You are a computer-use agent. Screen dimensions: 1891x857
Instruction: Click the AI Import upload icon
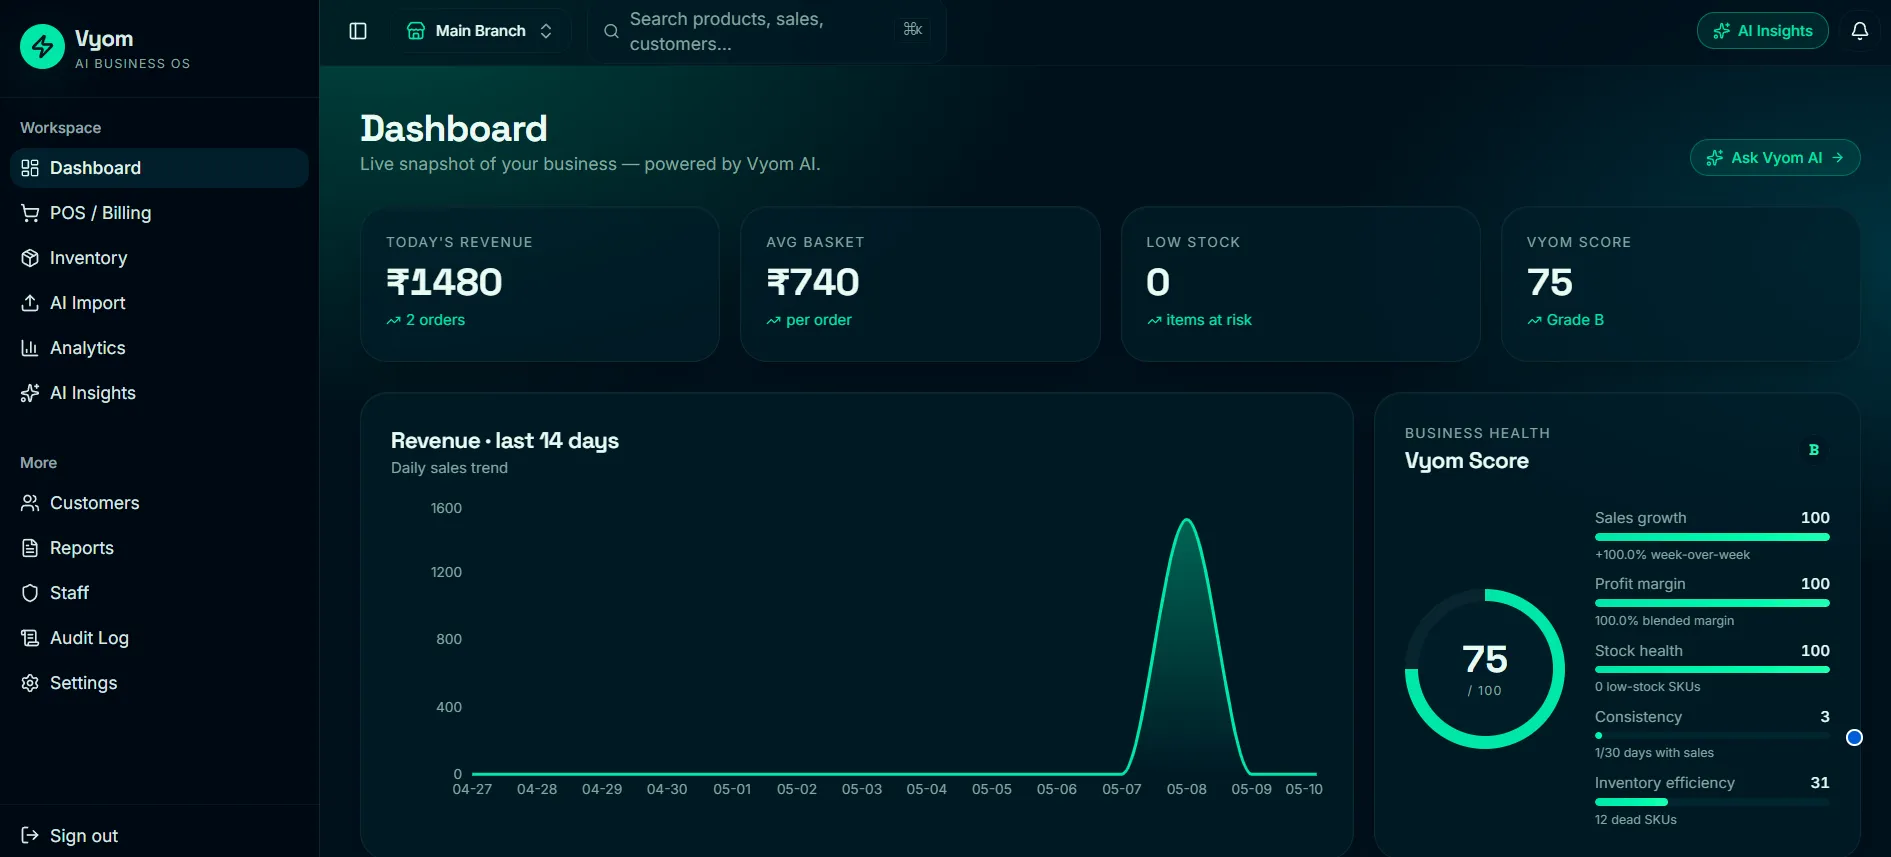30,303
